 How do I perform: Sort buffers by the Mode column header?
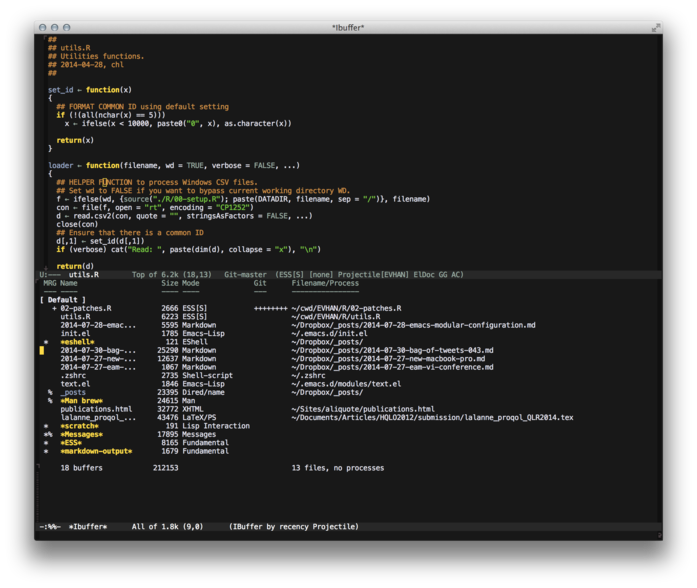point(191,283)
